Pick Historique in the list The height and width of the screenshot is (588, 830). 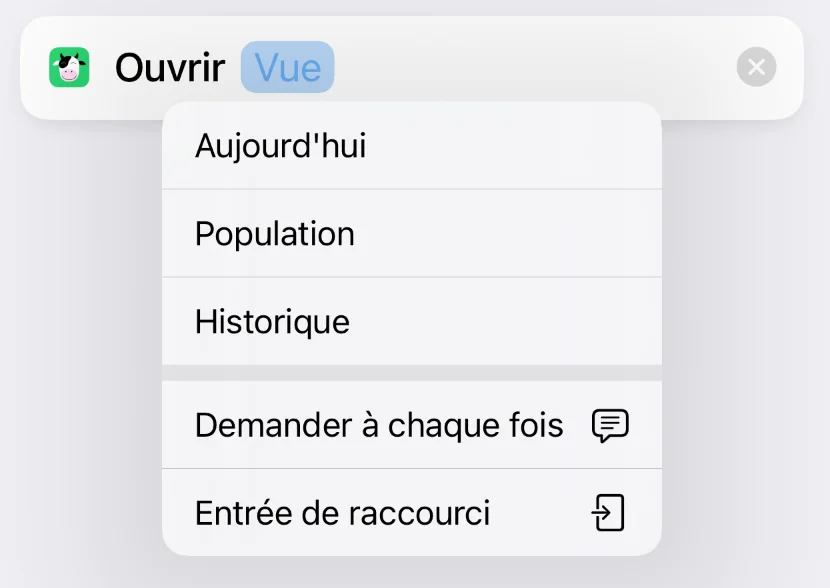(272, 322)
